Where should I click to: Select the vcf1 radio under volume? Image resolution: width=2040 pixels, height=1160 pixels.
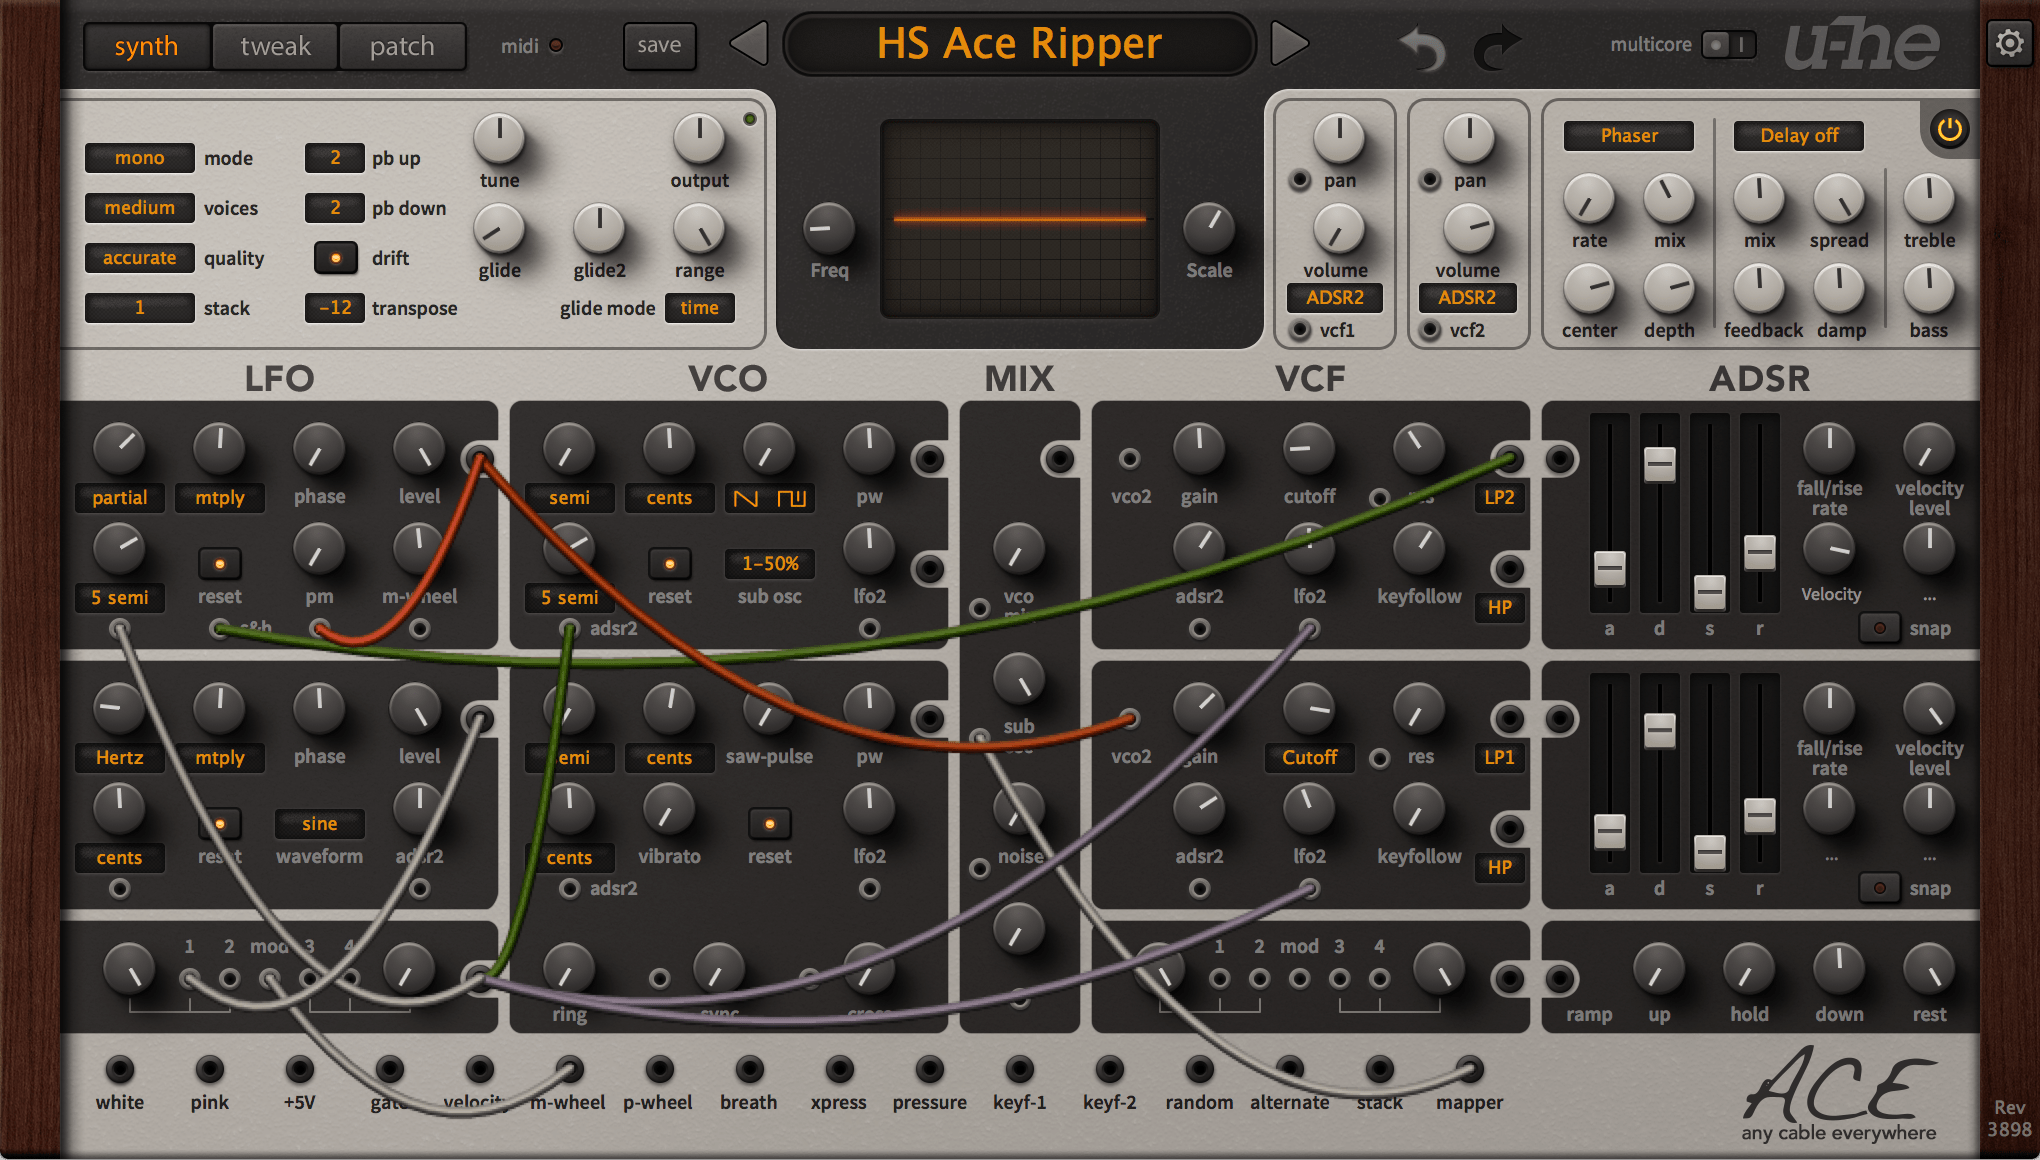pyautogui.click(x=1300, y=329)
